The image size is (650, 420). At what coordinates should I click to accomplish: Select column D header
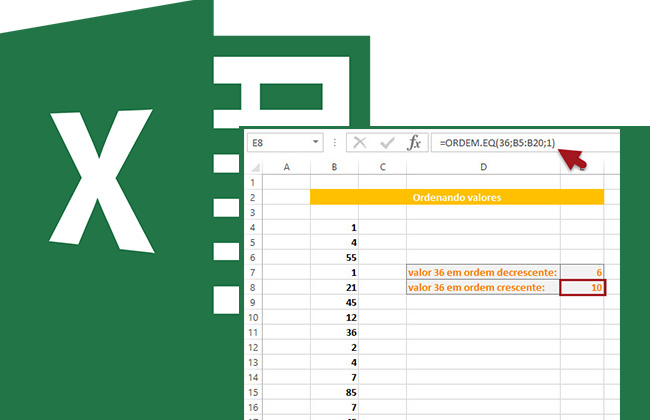(483, 167)
